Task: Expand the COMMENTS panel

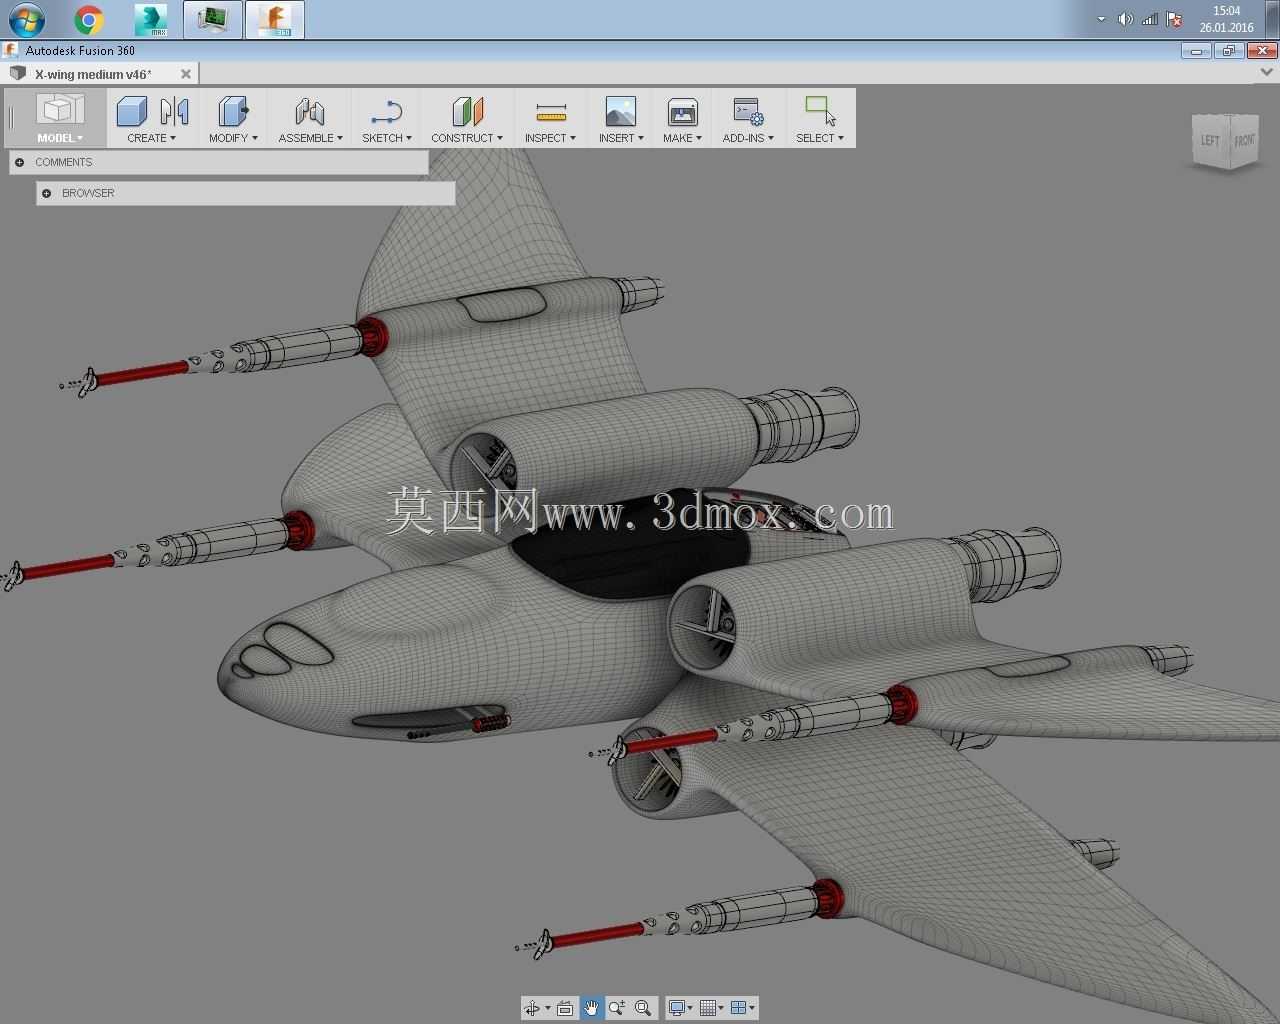Action: click(x=20, y=162)
